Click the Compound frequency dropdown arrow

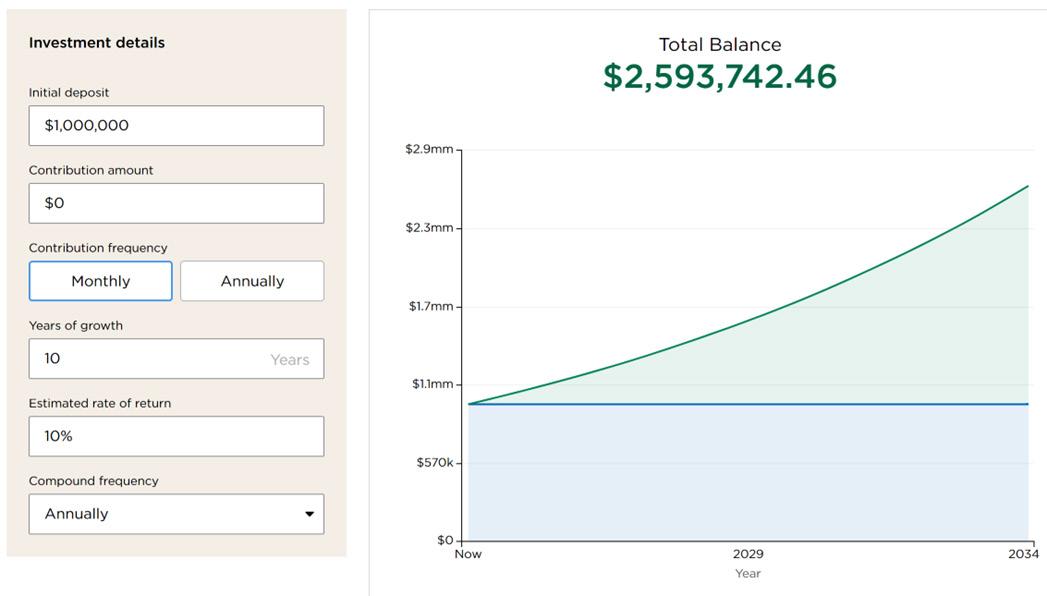tap(309, 514)
